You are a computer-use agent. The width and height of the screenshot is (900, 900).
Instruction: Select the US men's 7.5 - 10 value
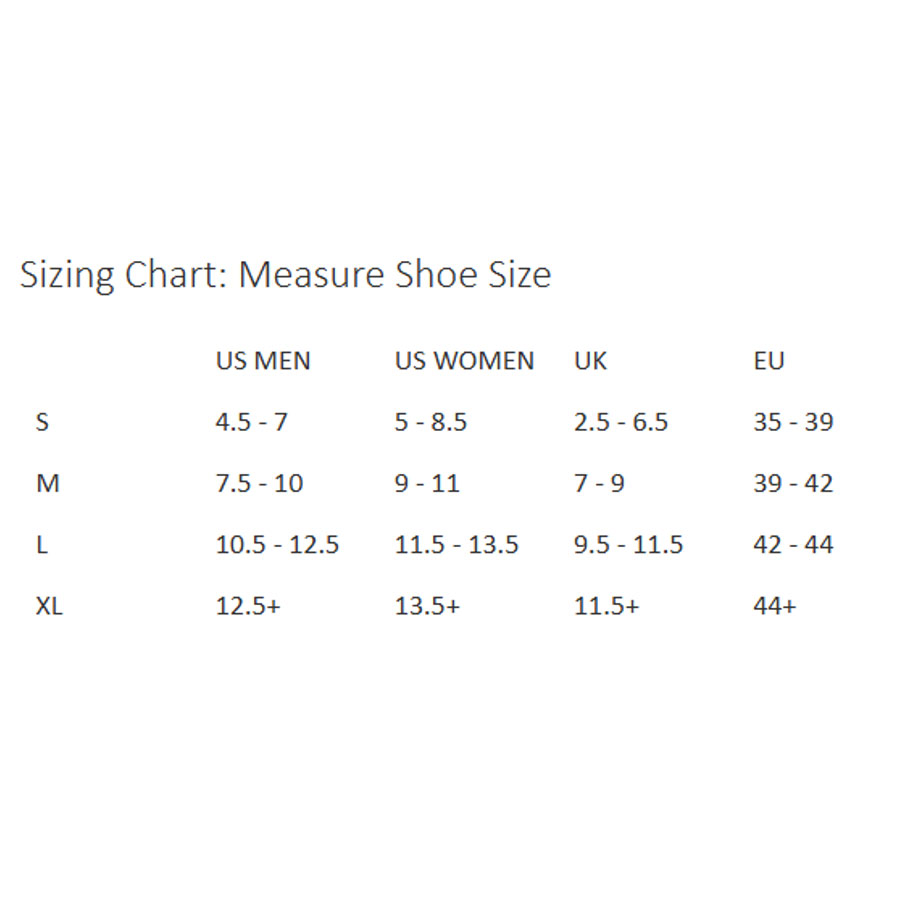(x=259, y=484)
